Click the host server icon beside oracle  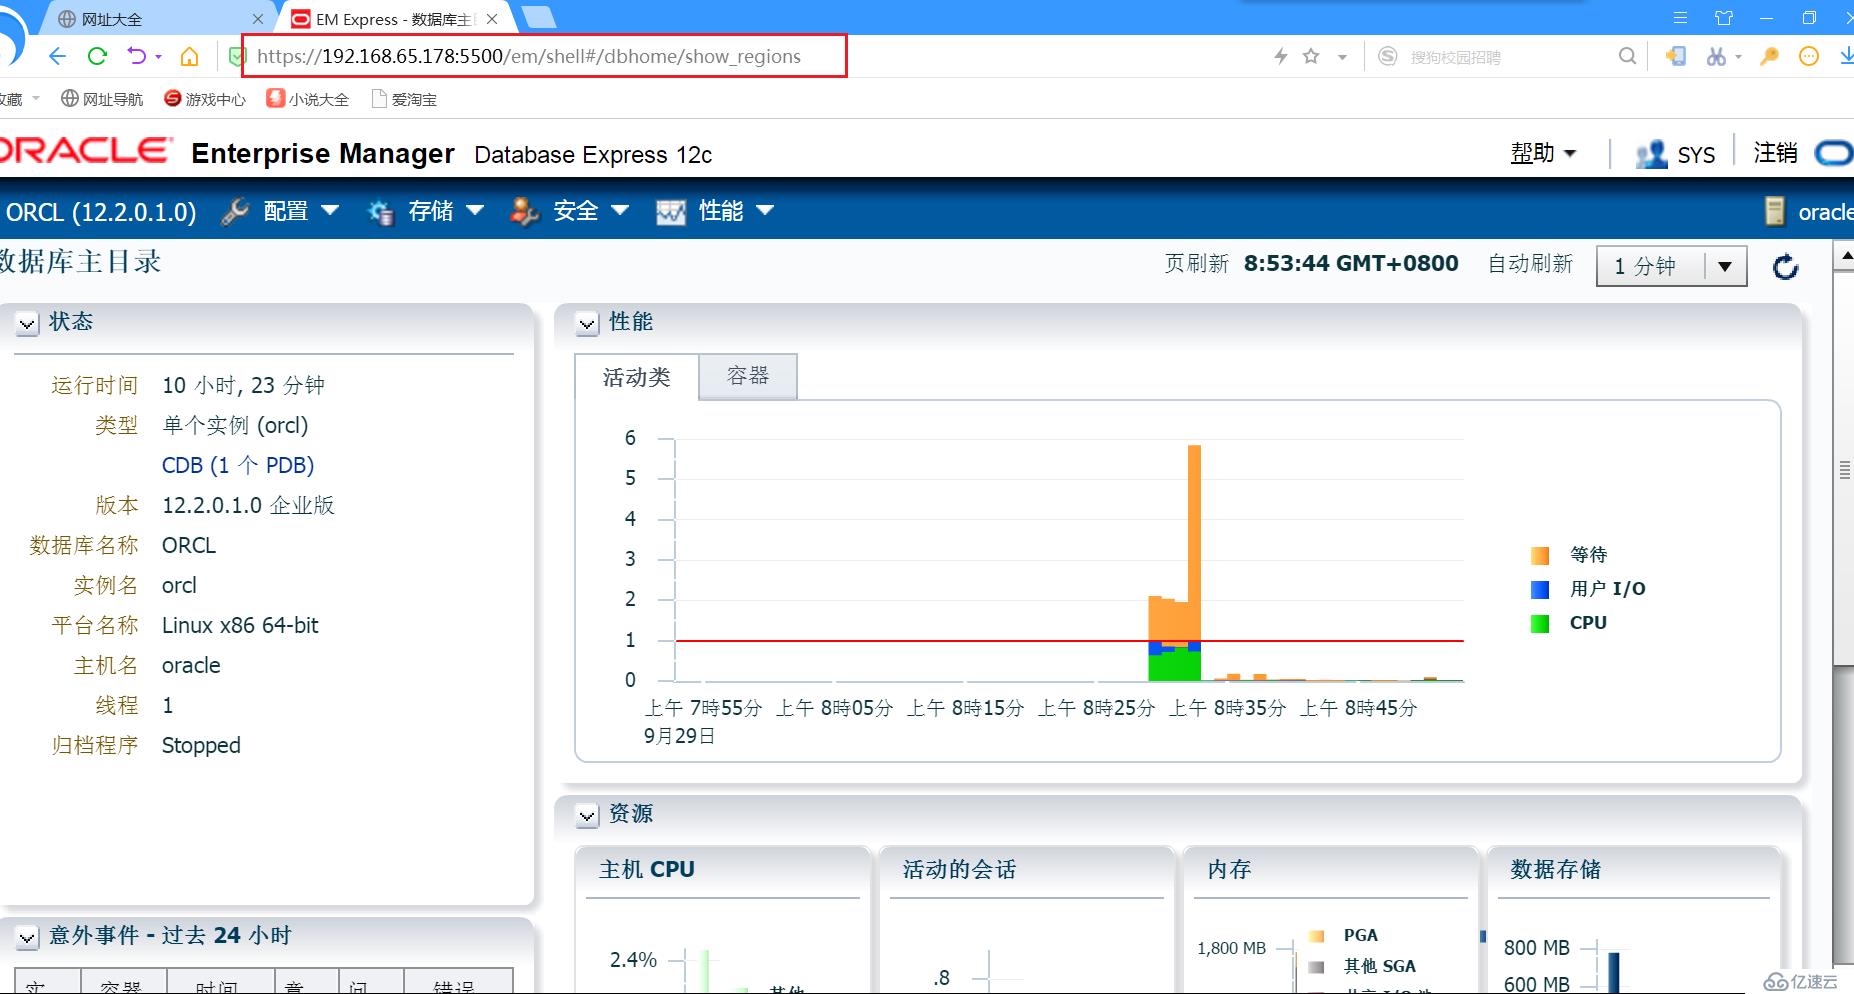pos(1775,211)
